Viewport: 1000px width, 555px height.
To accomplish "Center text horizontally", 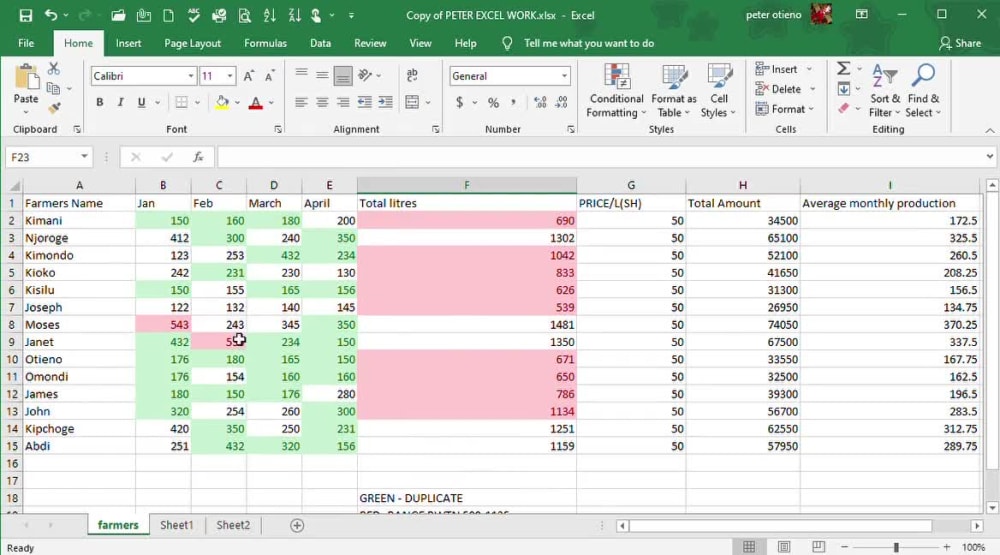I will 322,102.
